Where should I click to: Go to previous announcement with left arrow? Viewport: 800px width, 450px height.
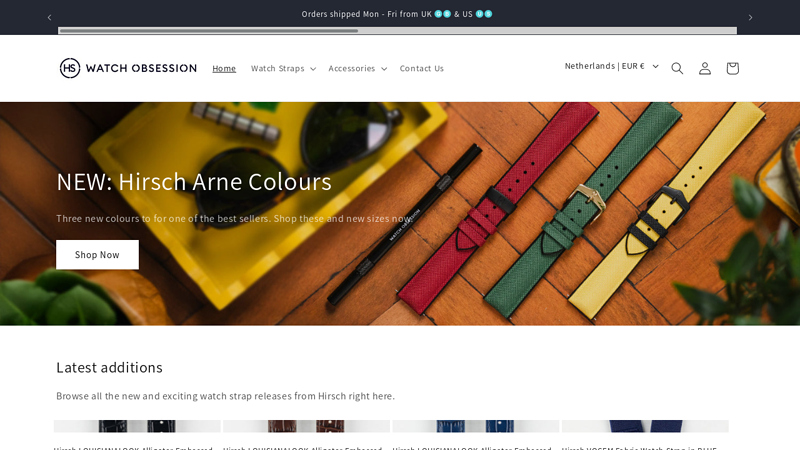pyautogui.click(x=50, y=17)
